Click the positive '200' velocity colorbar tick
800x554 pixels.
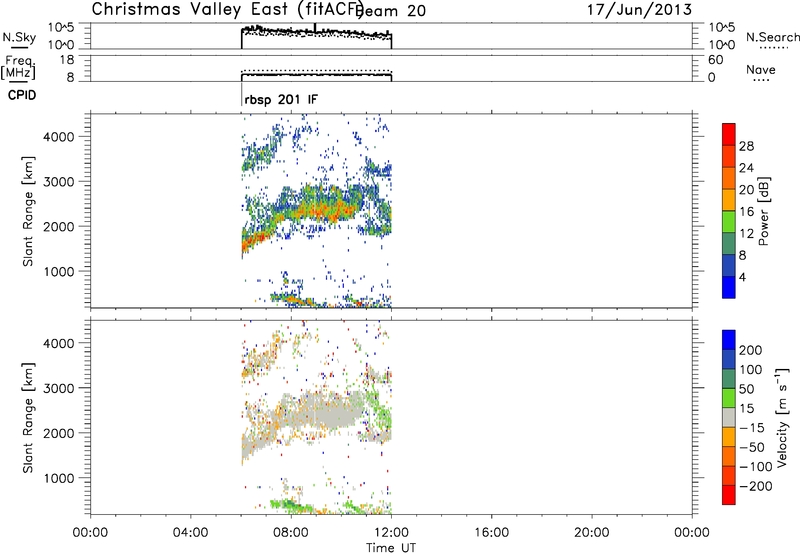[x=751, y=350]
